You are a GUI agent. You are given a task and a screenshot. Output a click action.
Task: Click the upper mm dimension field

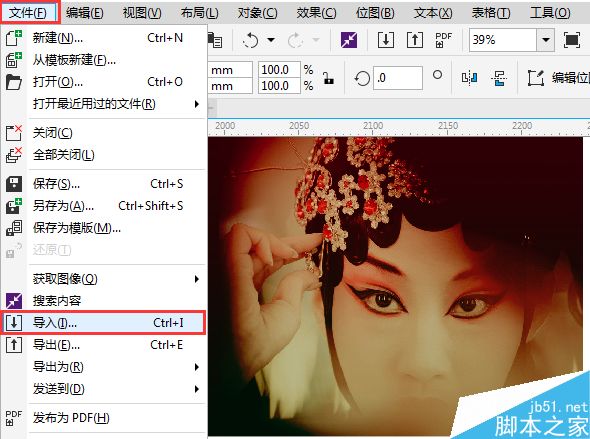coord(230,70)
